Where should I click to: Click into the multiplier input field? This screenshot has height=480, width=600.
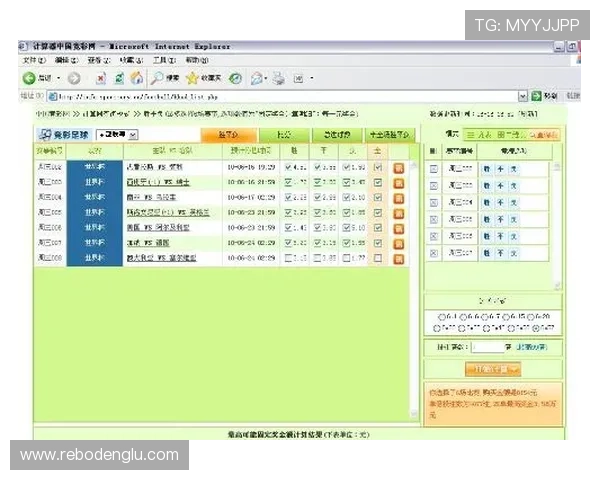488,347
